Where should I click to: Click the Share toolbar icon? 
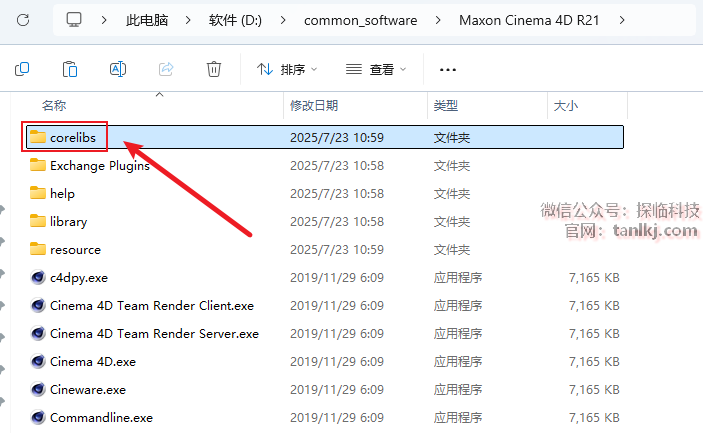click(x=166, y=69)
